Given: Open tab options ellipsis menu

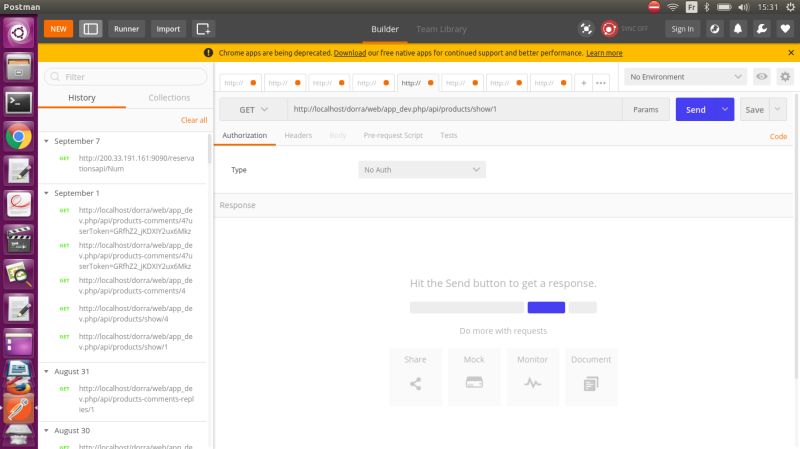Looking at the screenshot, I should 601,83.
